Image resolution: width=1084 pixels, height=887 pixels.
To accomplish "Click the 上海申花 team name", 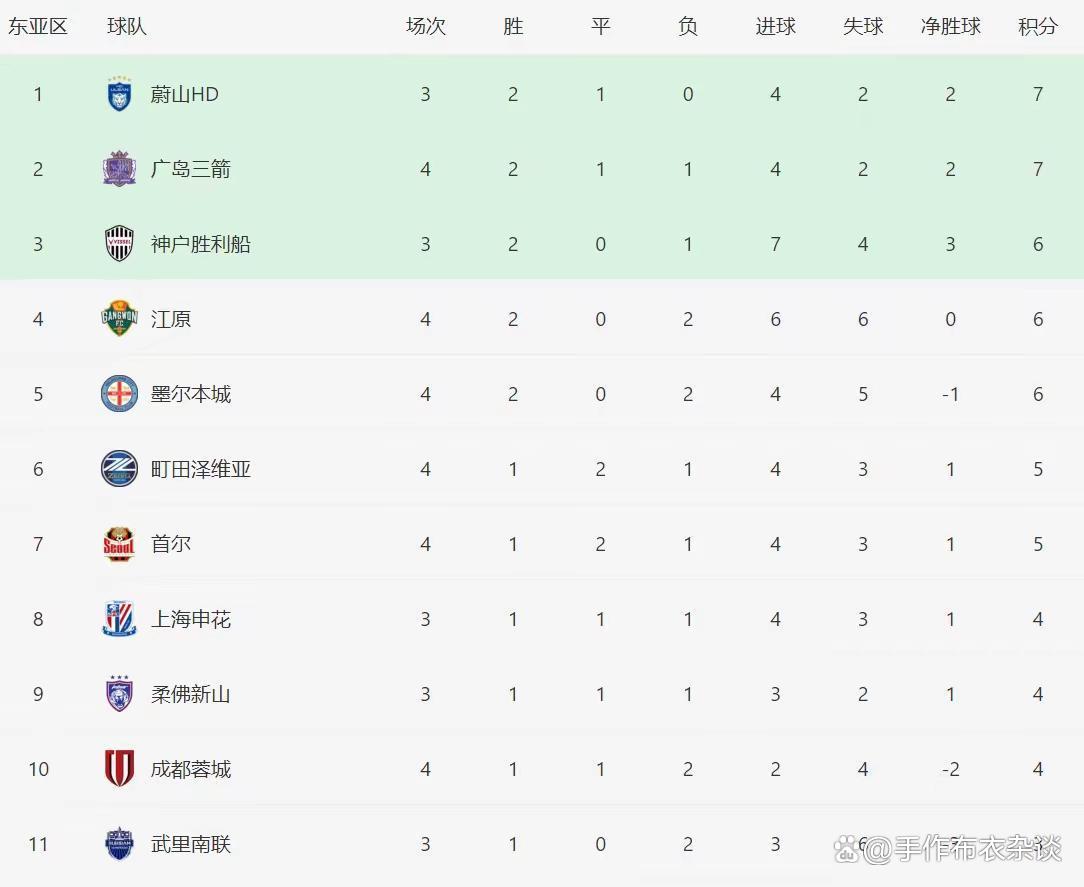I will point(191,619).
